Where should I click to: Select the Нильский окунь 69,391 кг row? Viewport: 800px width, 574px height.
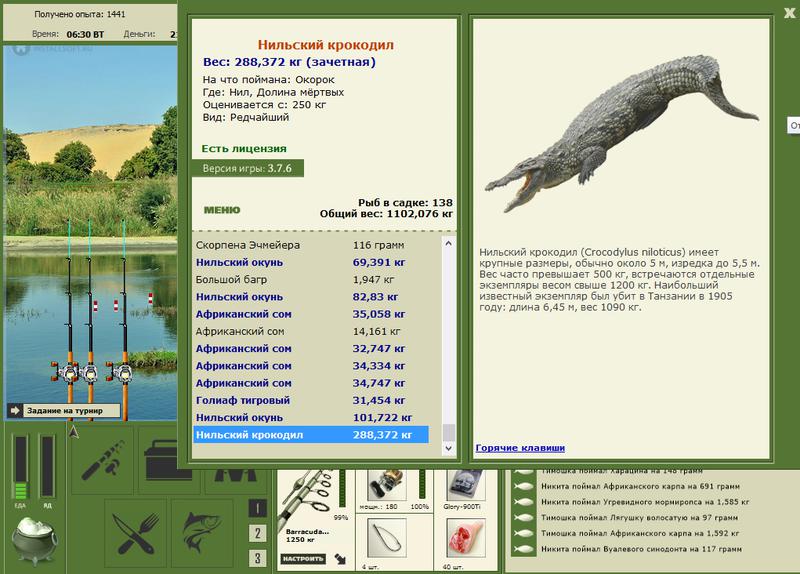tap(311, 262)
